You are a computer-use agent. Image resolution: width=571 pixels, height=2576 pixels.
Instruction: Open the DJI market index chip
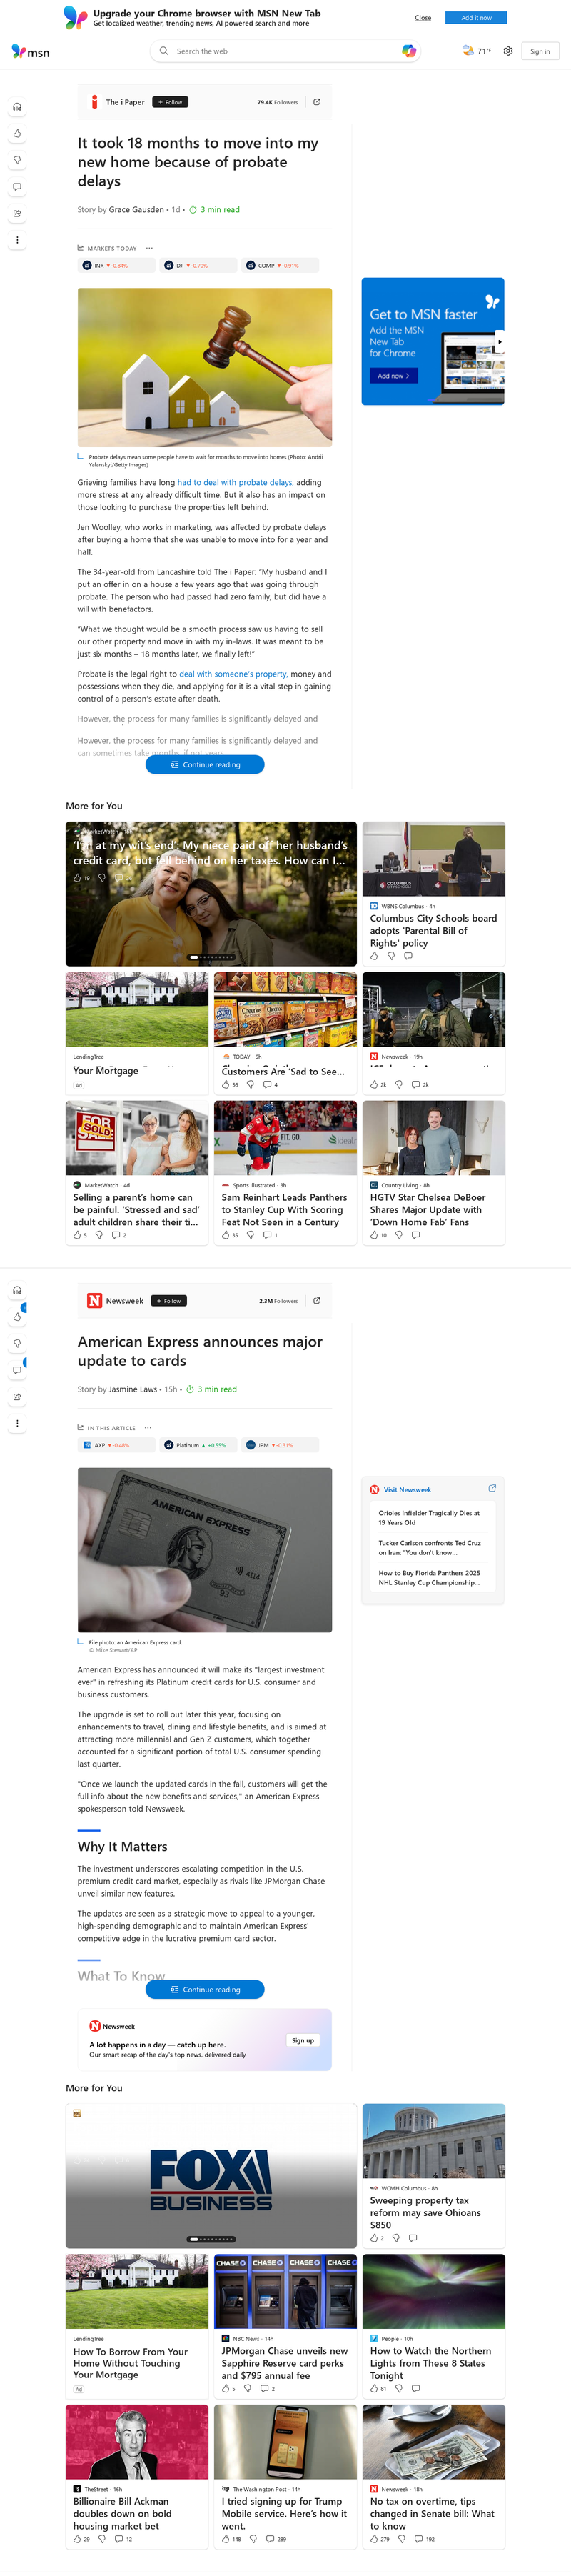(199, 266)
